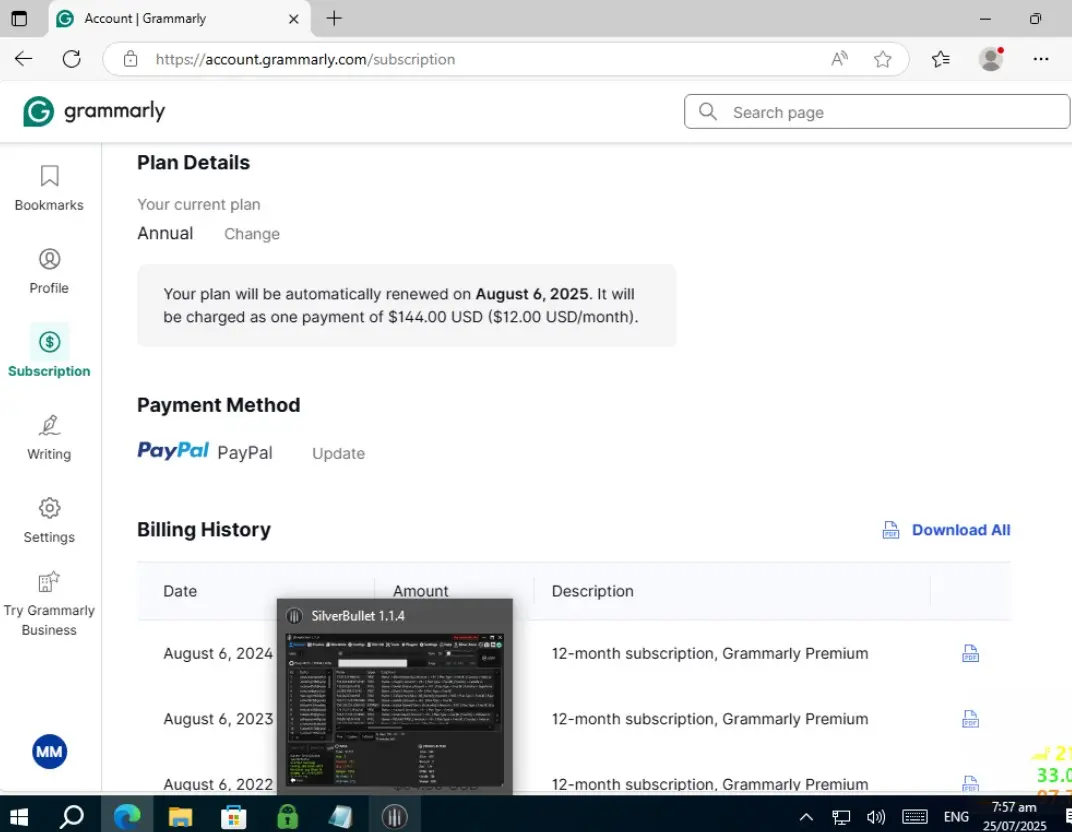Click ENG language indicator
This screenshot has height=832, width=1072.
pos(956,816)
